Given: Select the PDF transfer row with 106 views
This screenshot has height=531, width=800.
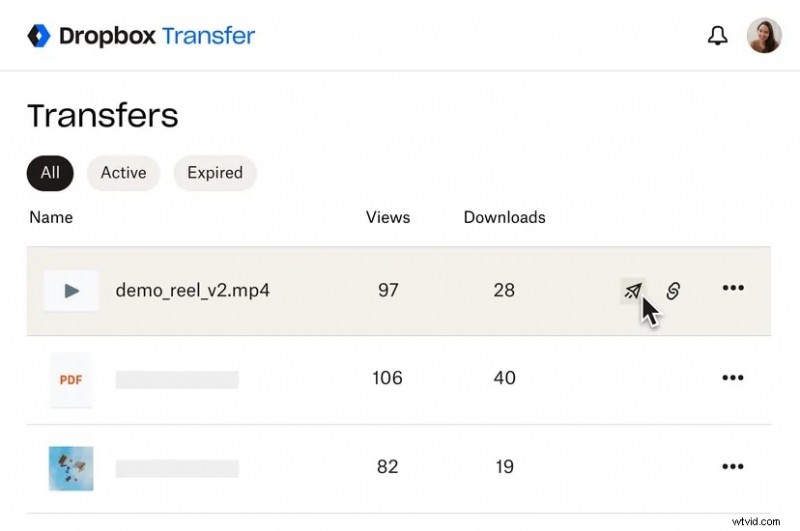Looking at the screenshot, I should pos(300,379).
